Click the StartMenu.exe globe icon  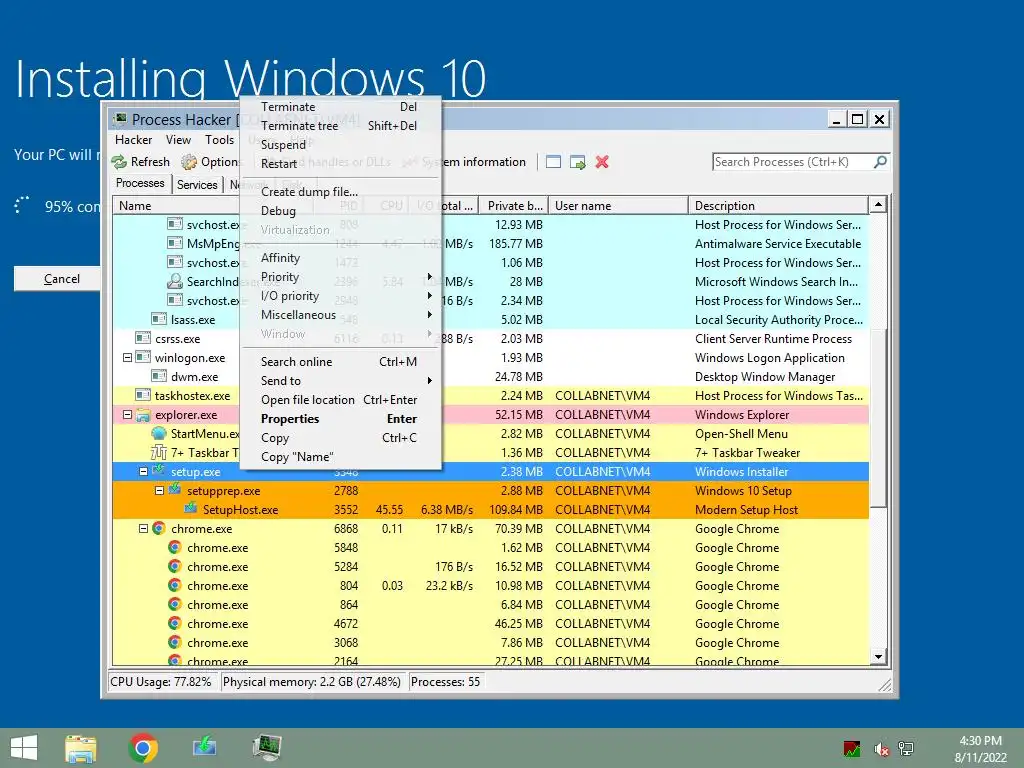(159, 434)
